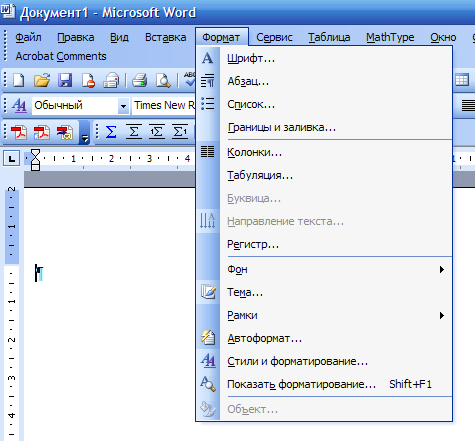Image resolution: width=475 pixels, height=441 pixels.
Task: Insert inline equation with first MathType sigma
Action: tap(111, 132)
